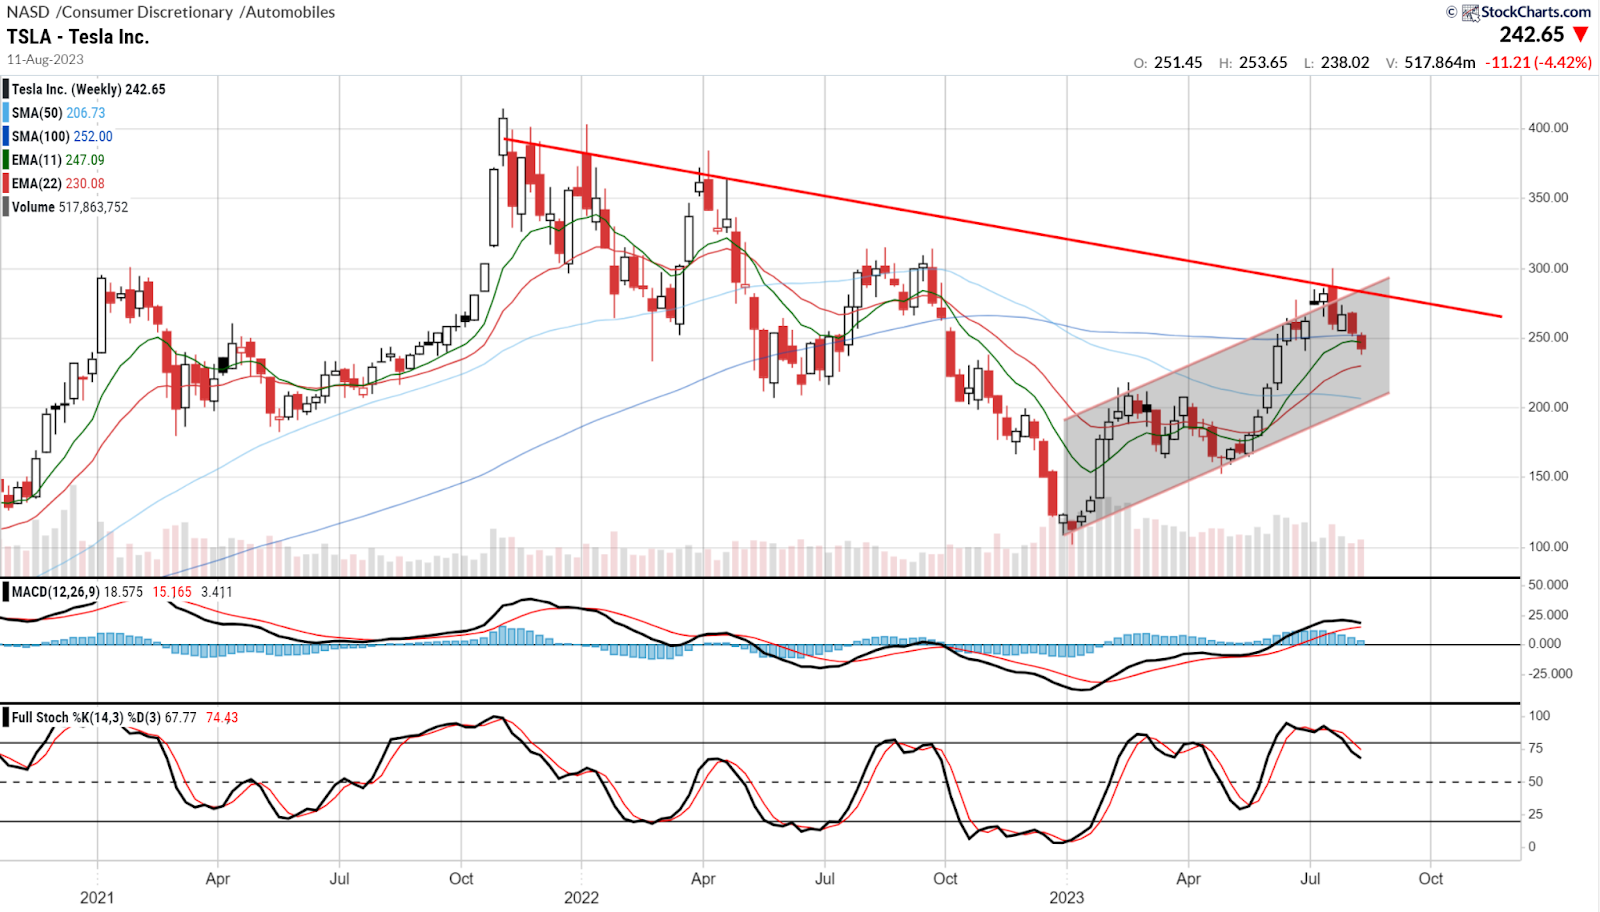Click the MACD axis label '50.000'
1600x912 pixels.
(x=1548, y=585)
